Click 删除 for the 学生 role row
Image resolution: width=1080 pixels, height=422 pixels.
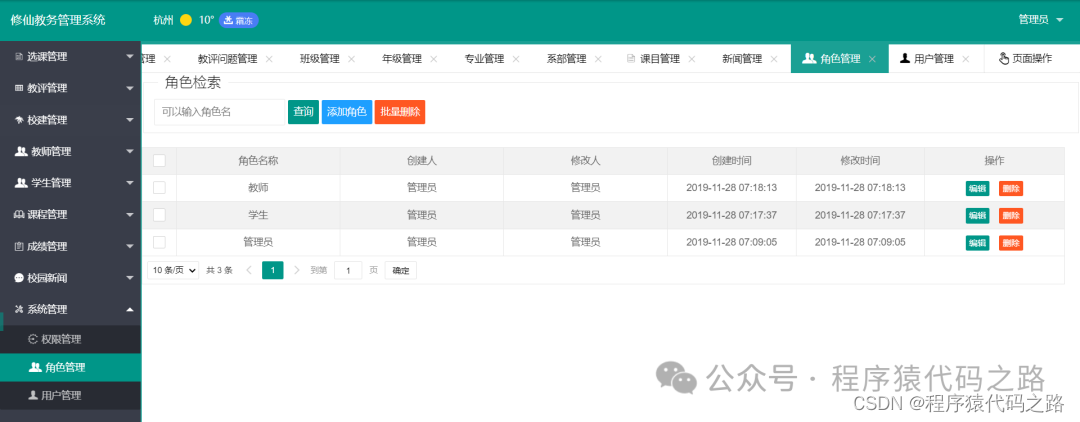[1010, 215]
